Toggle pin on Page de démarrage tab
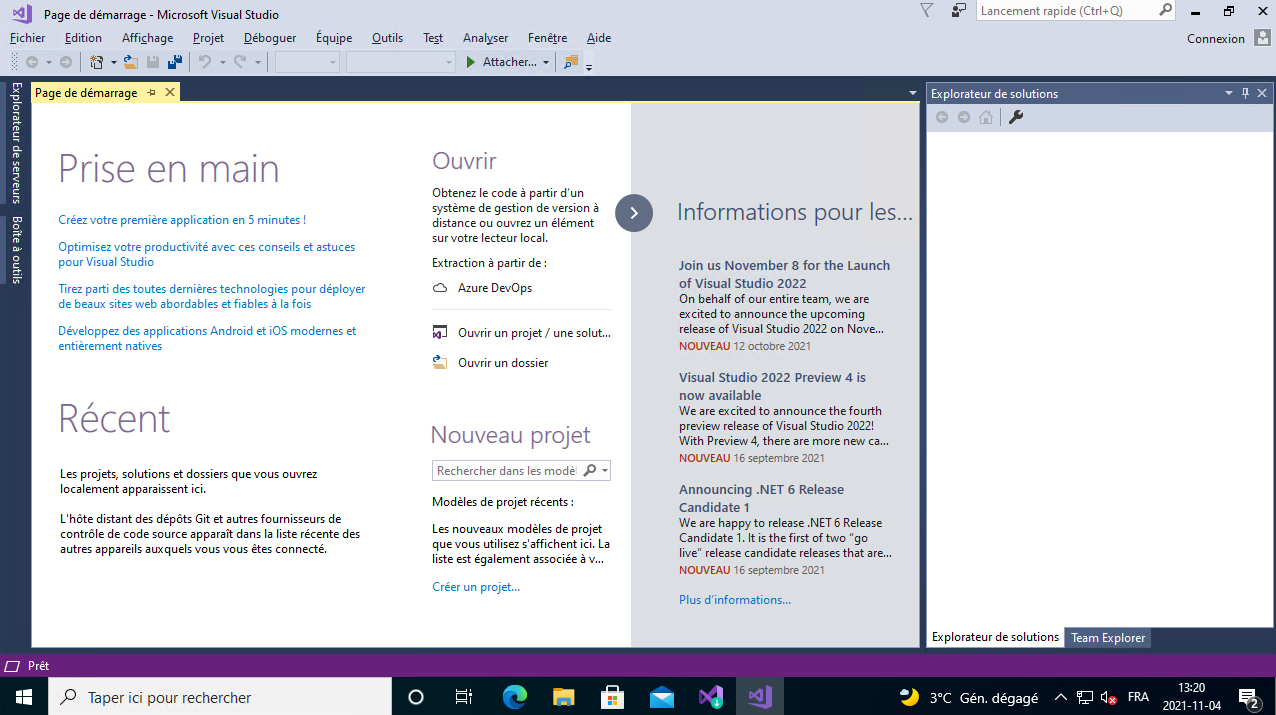1276x715 pixels. (152, 93)
